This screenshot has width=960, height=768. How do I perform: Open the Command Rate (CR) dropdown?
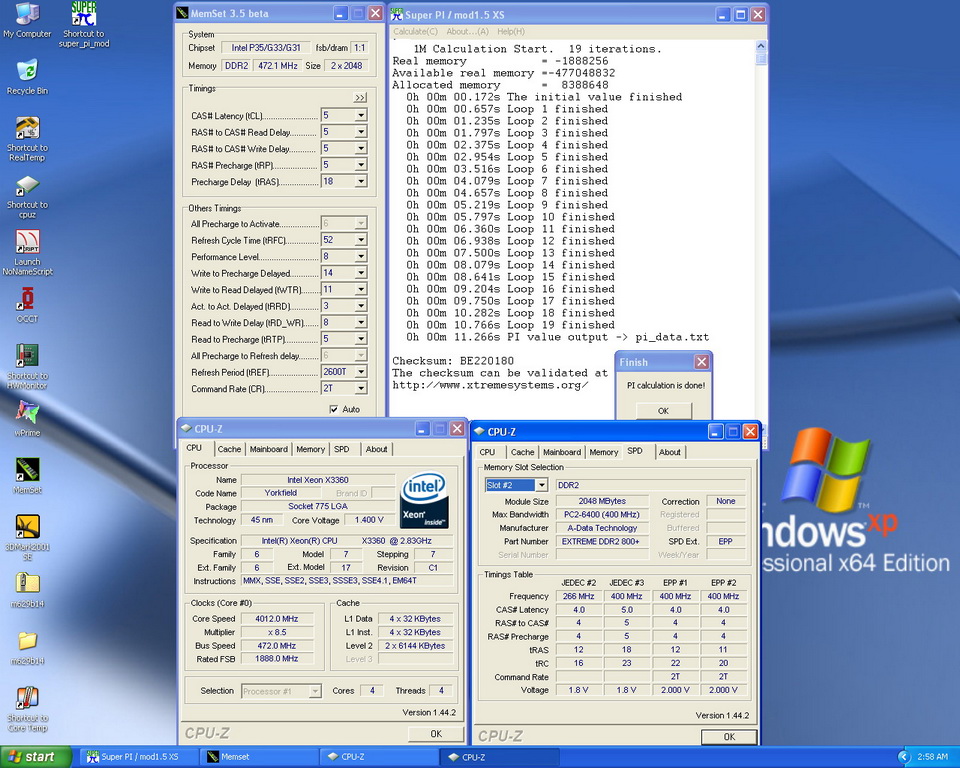click(361, 388)
